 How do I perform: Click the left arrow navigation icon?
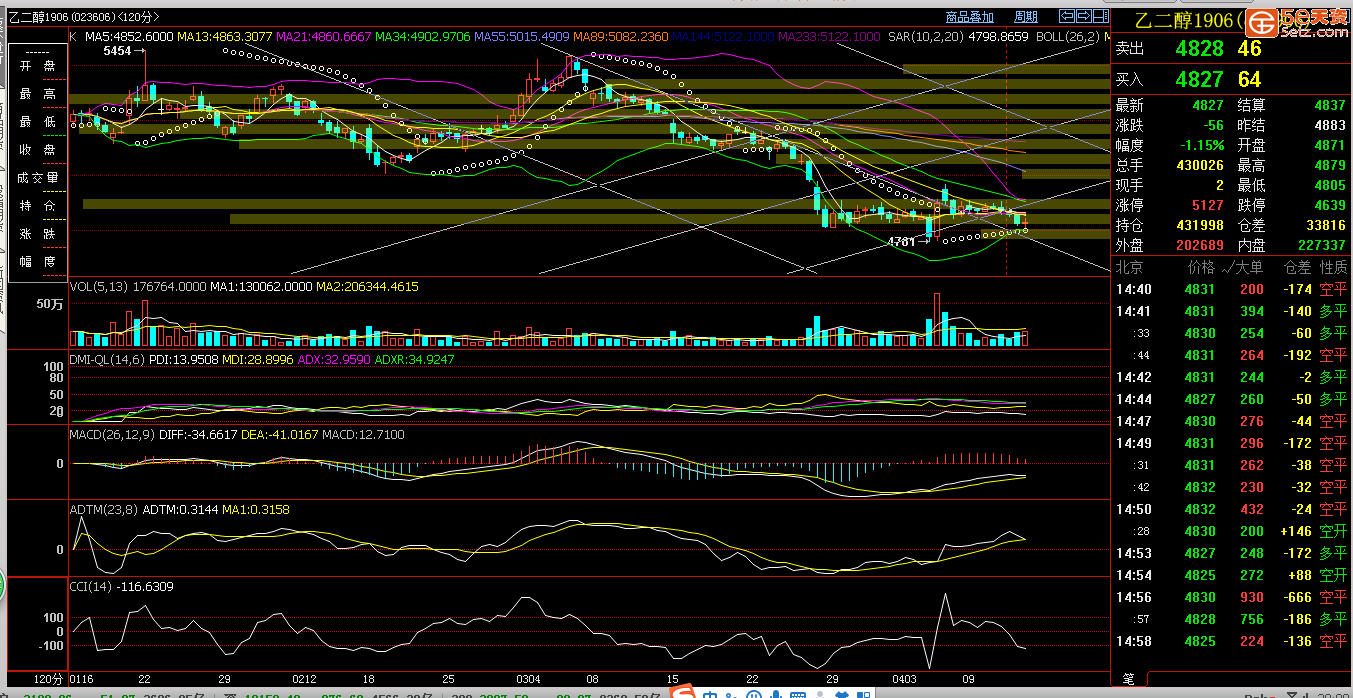click(1066, 16)
